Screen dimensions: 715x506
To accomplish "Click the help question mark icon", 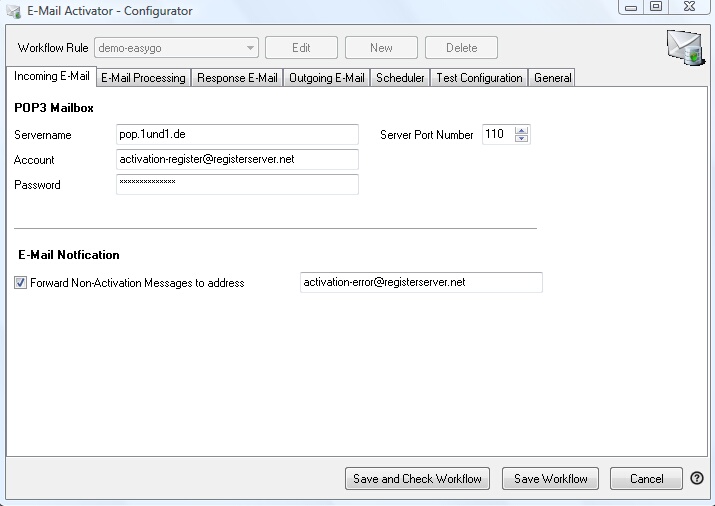I will coord(696,479).
